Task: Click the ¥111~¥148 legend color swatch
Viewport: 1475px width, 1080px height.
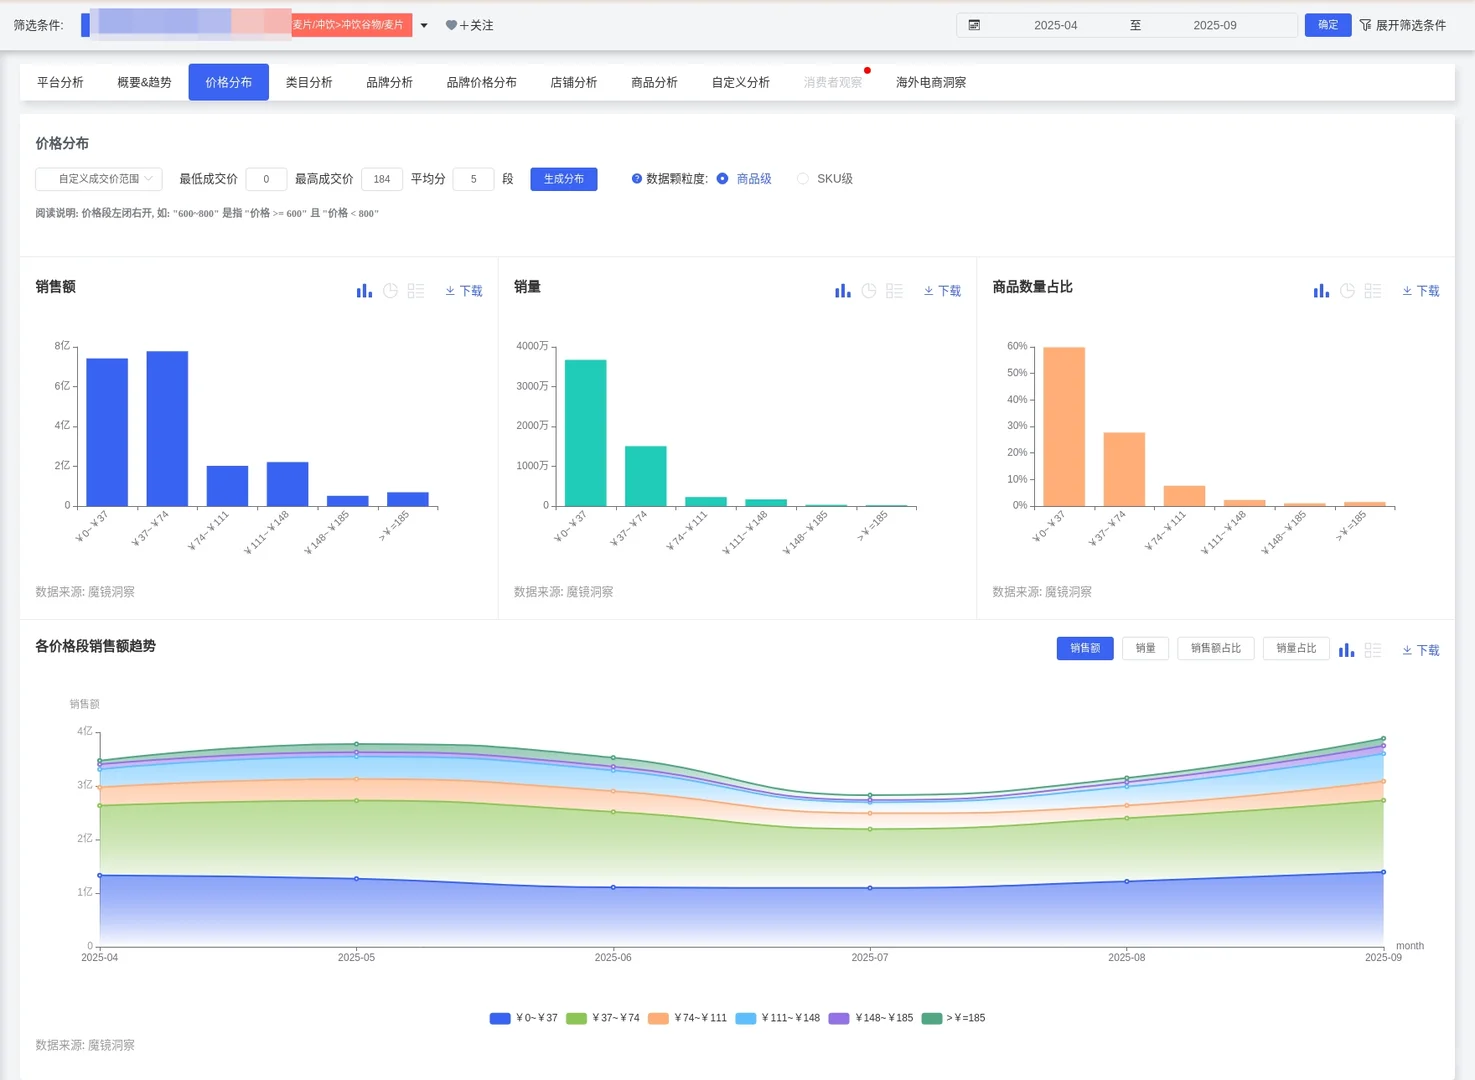Action: (746, 1018)
